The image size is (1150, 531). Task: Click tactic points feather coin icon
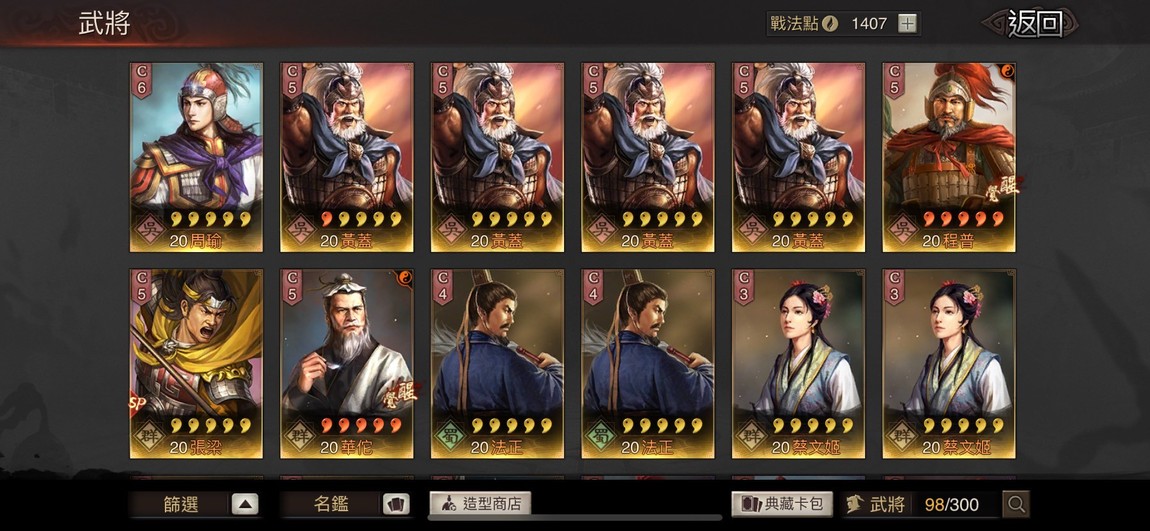coord(831,23)
